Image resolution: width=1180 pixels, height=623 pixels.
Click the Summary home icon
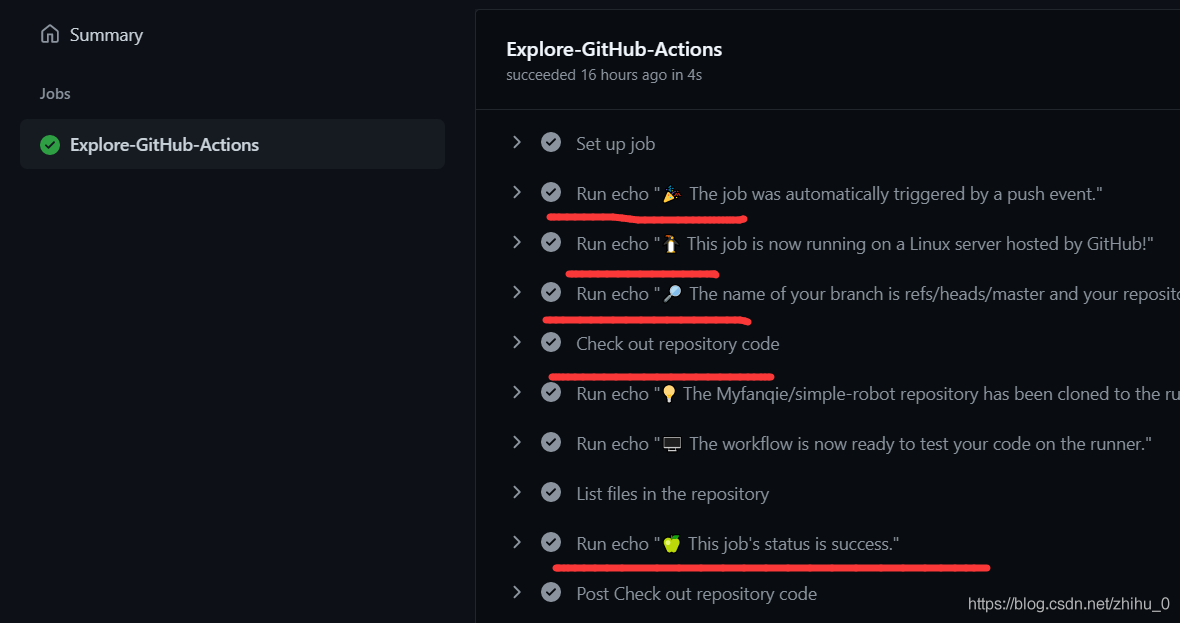coord(49,35)
